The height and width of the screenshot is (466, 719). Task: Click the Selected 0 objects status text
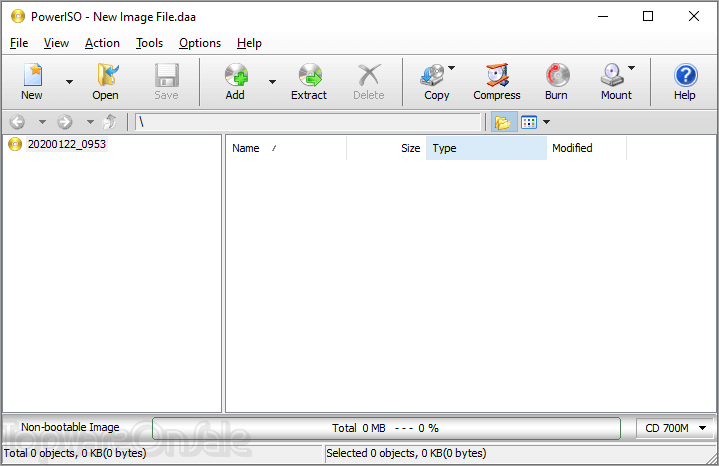(406, 453)
